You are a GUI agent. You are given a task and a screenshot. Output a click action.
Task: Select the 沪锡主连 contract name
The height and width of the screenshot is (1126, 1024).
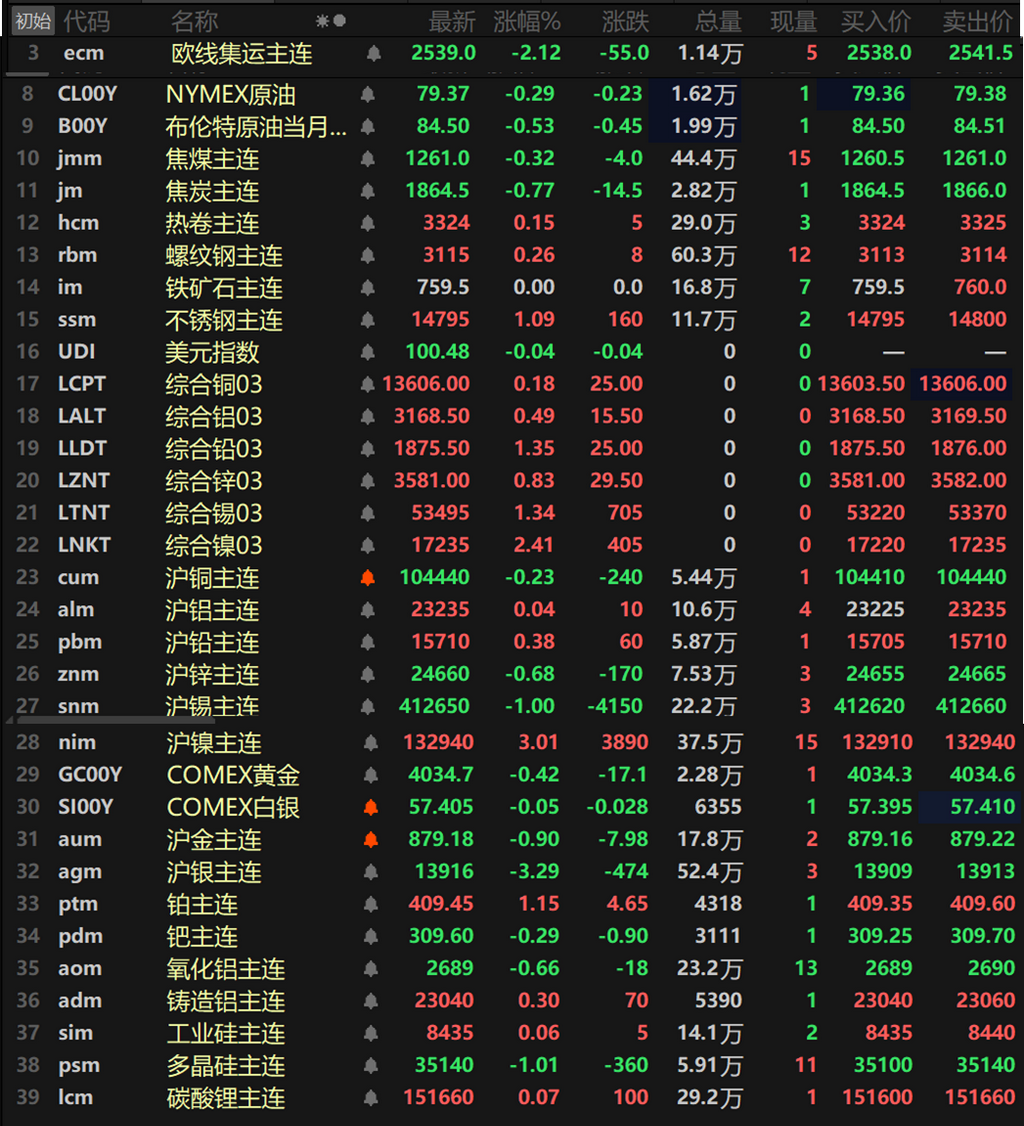pyautogui.click(x=213, y=707)
